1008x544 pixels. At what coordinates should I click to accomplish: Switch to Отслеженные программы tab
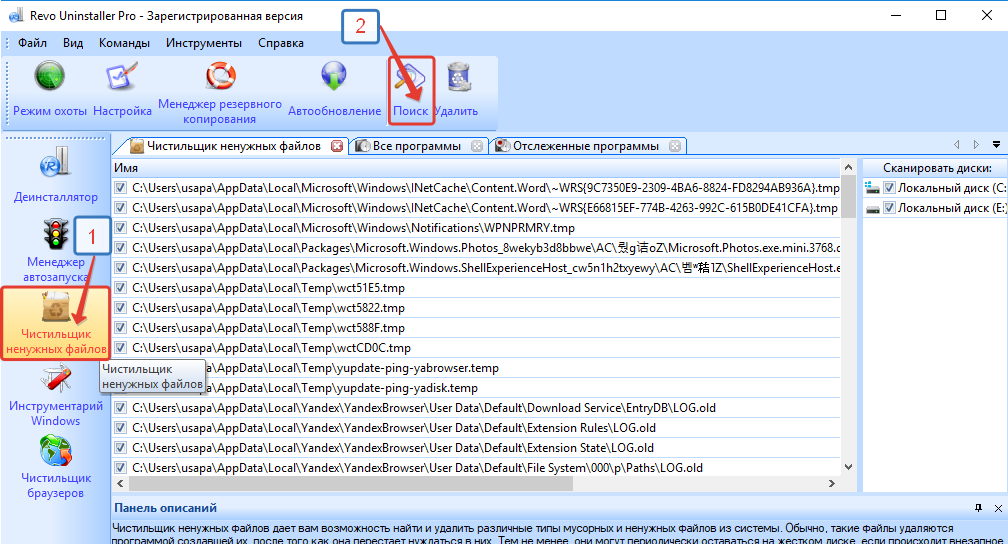(x=586, y=146)
